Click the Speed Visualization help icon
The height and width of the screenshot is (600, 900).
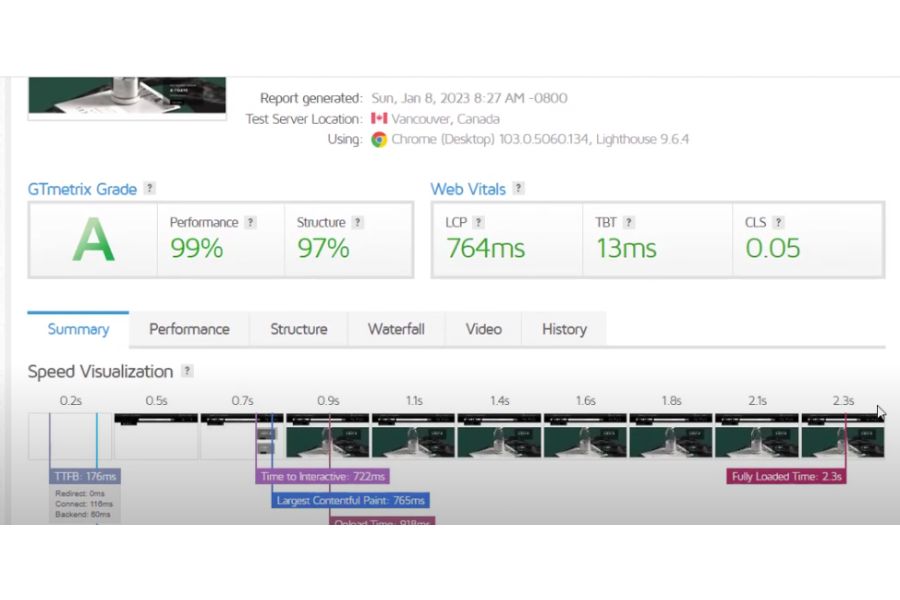click(187, 371)
